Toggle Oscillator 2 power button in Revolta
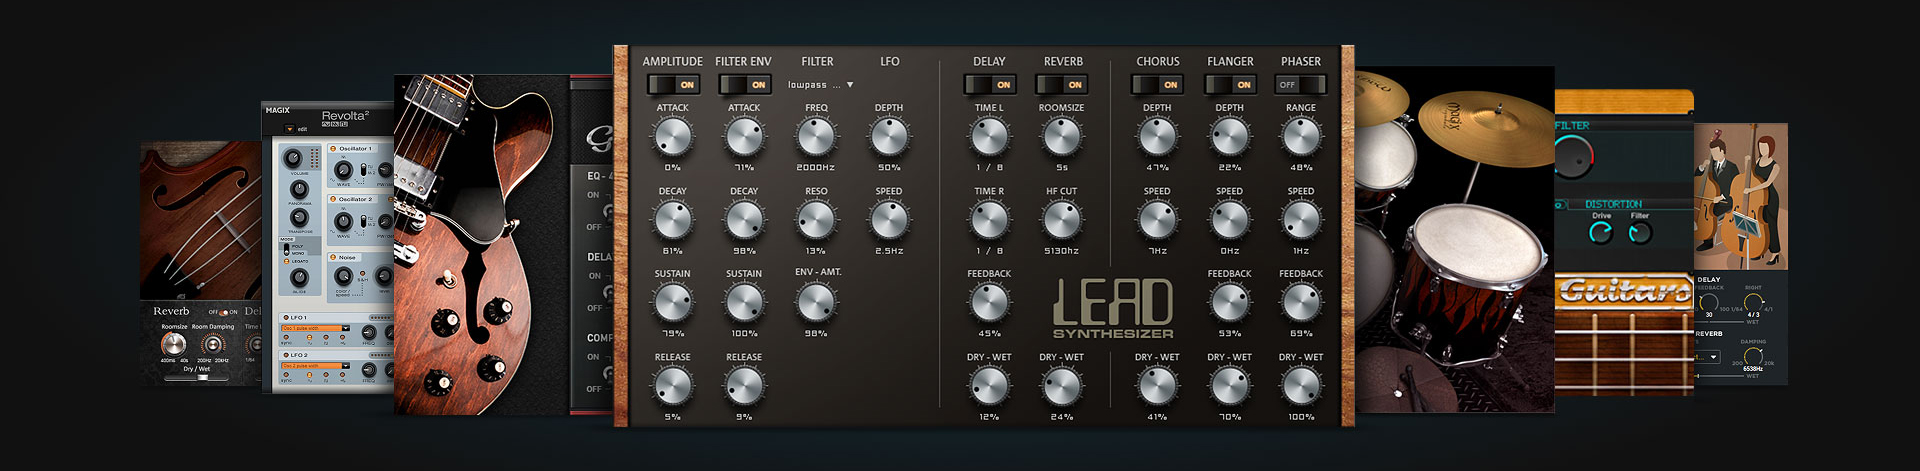This screenshot has height=471, width=1920. pyautogui.click(x=334, y=199)
